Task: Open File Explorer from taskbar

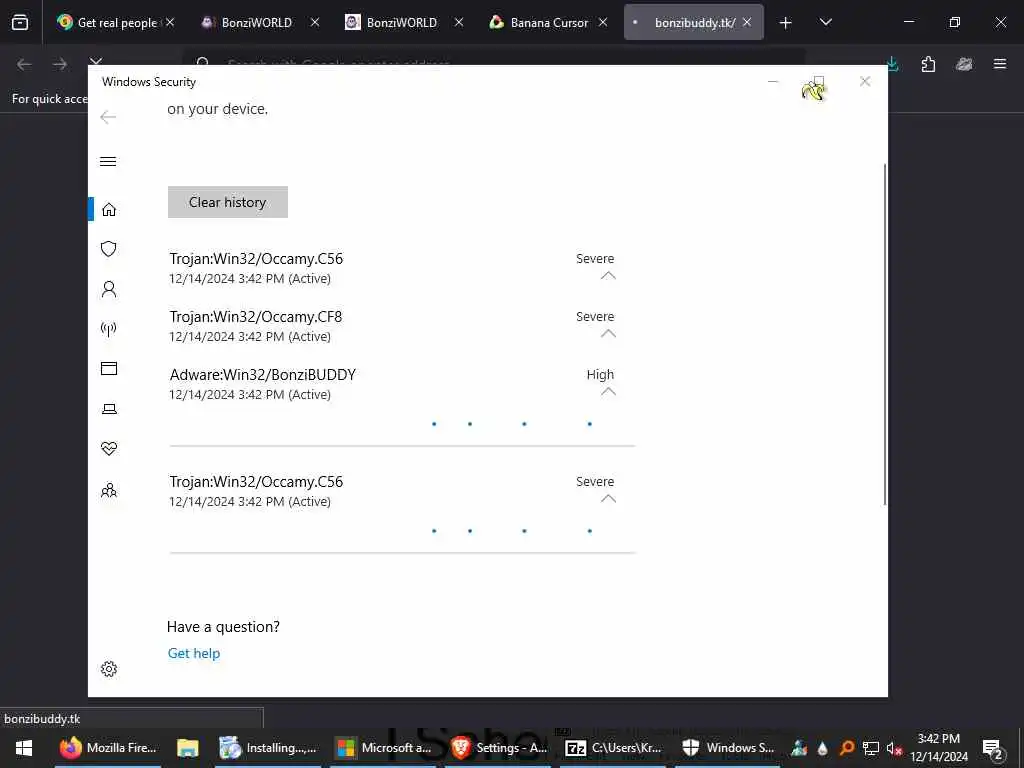Action: click(x=188, y=748)
